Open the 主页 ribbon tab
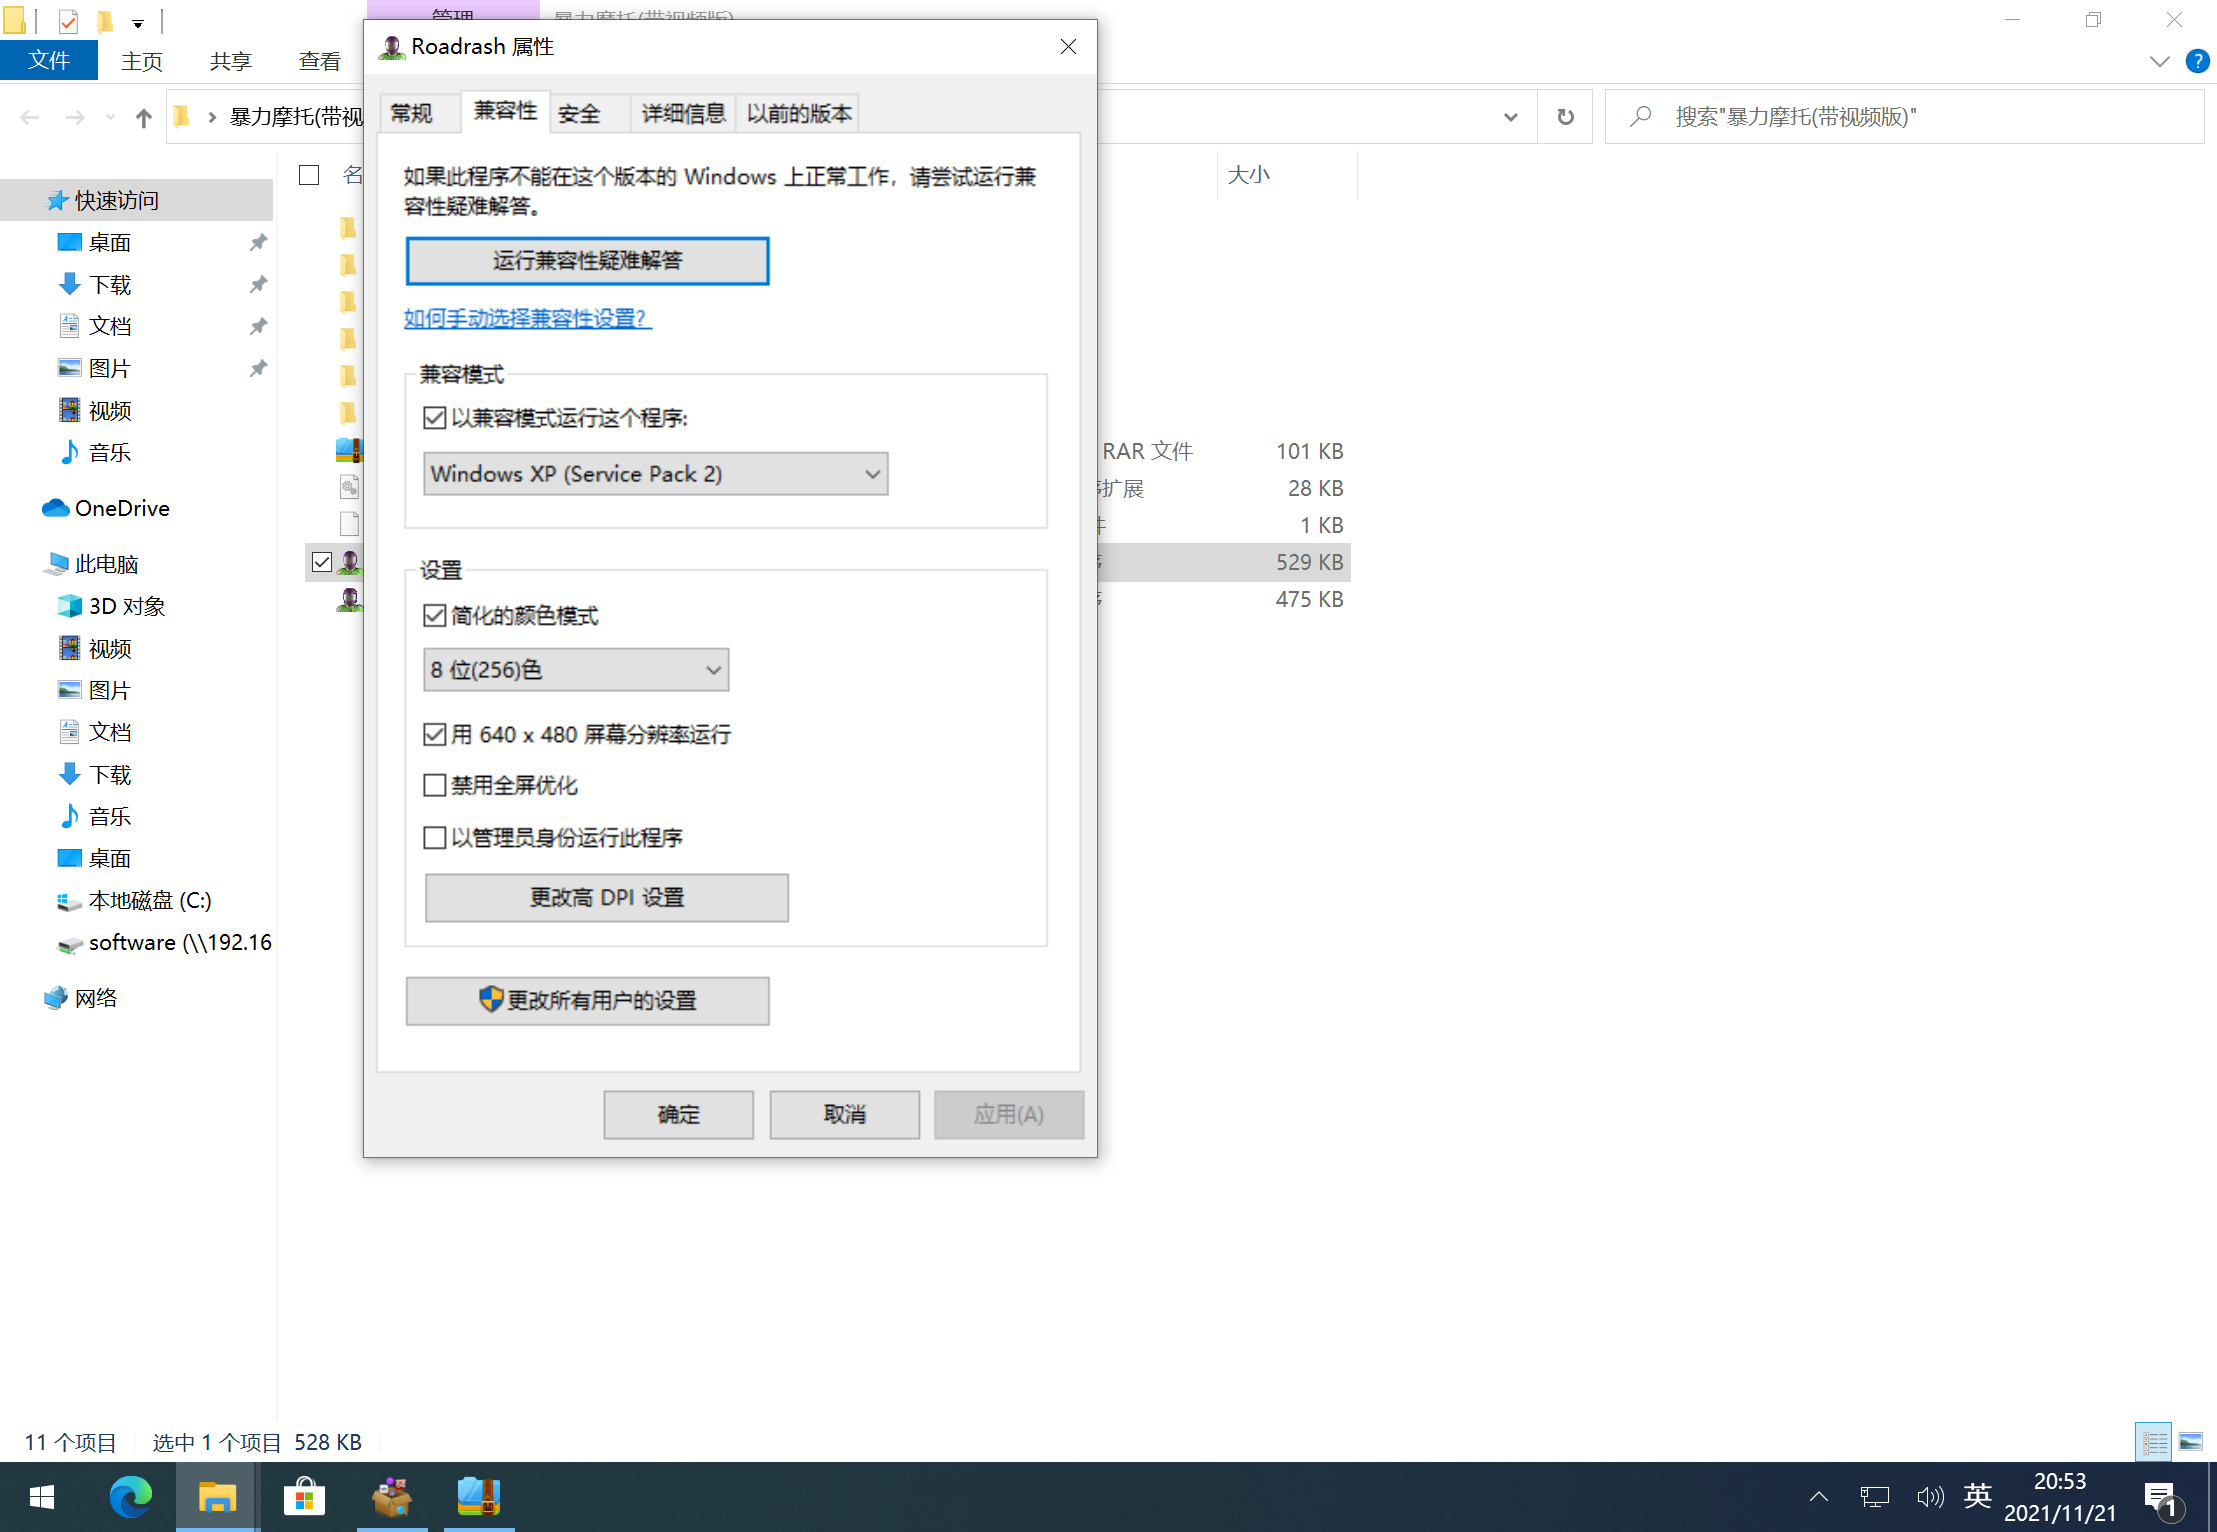Screen dimensions: 2217x1532 [142, 61]
